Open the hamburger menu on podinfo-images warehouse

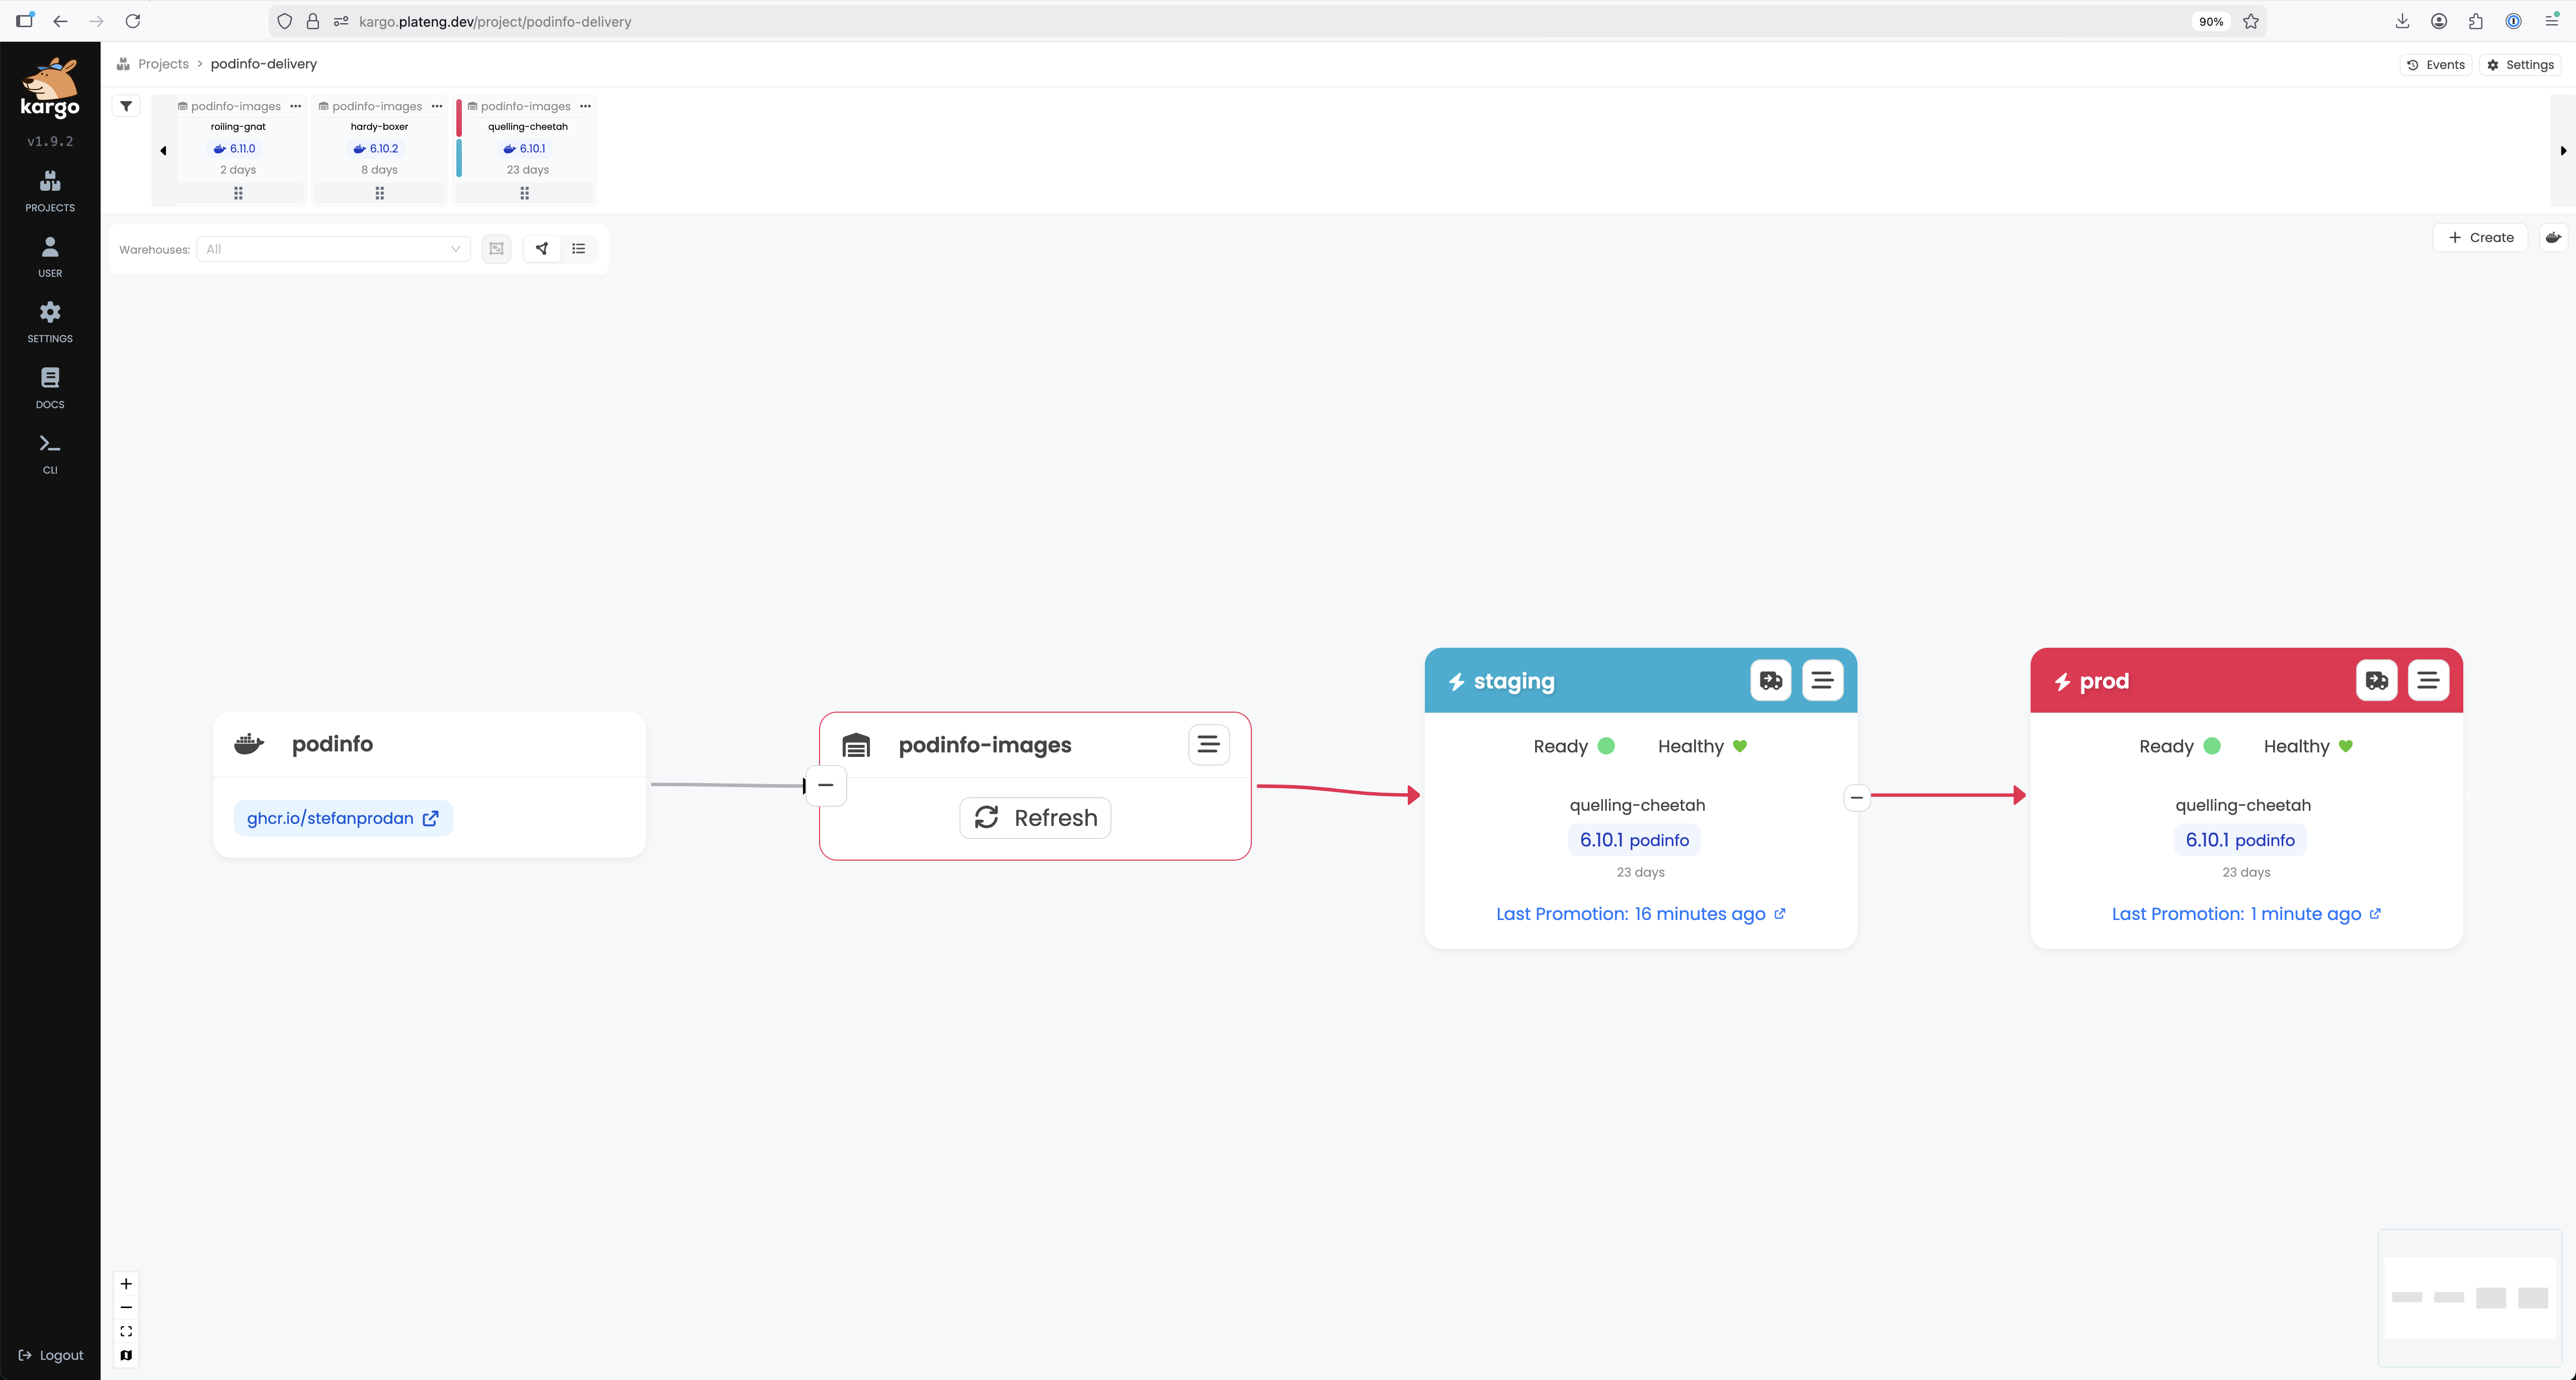tap(1208, 744)
